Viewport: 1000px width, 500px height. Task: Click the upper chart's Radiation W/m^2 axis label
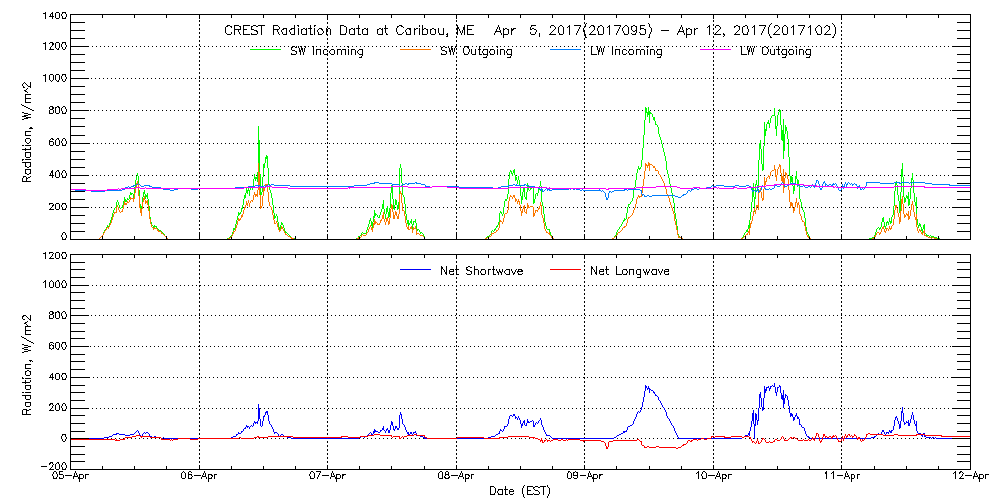tap(28, 133)
